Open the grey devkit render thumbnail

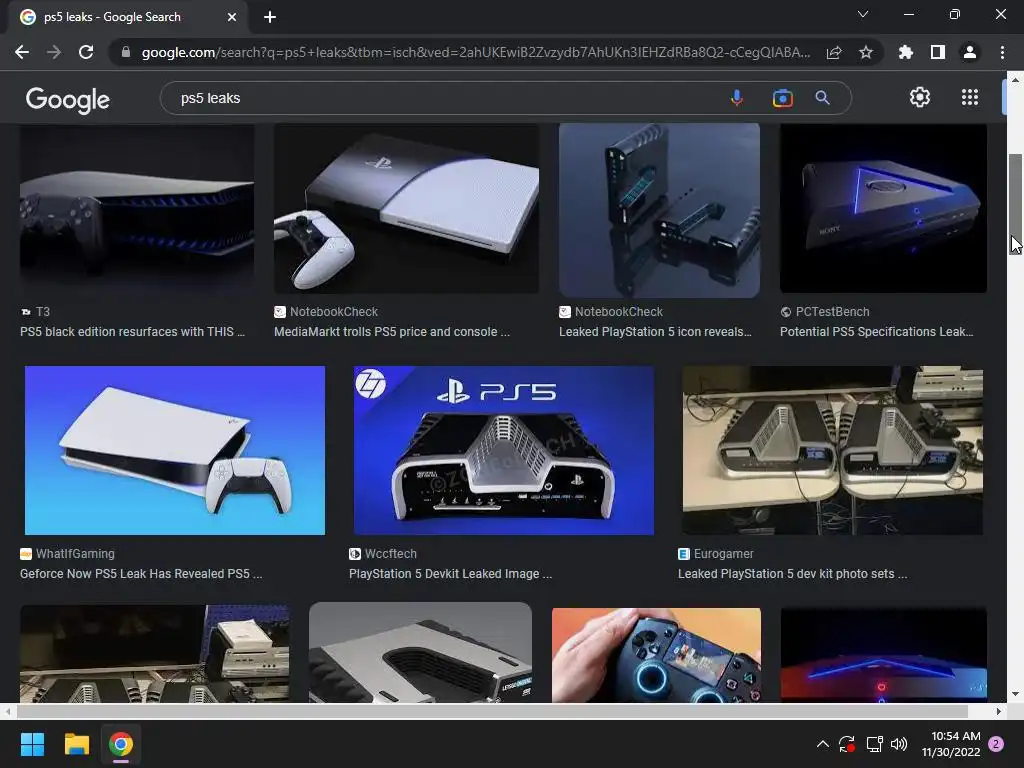[421, 652]
